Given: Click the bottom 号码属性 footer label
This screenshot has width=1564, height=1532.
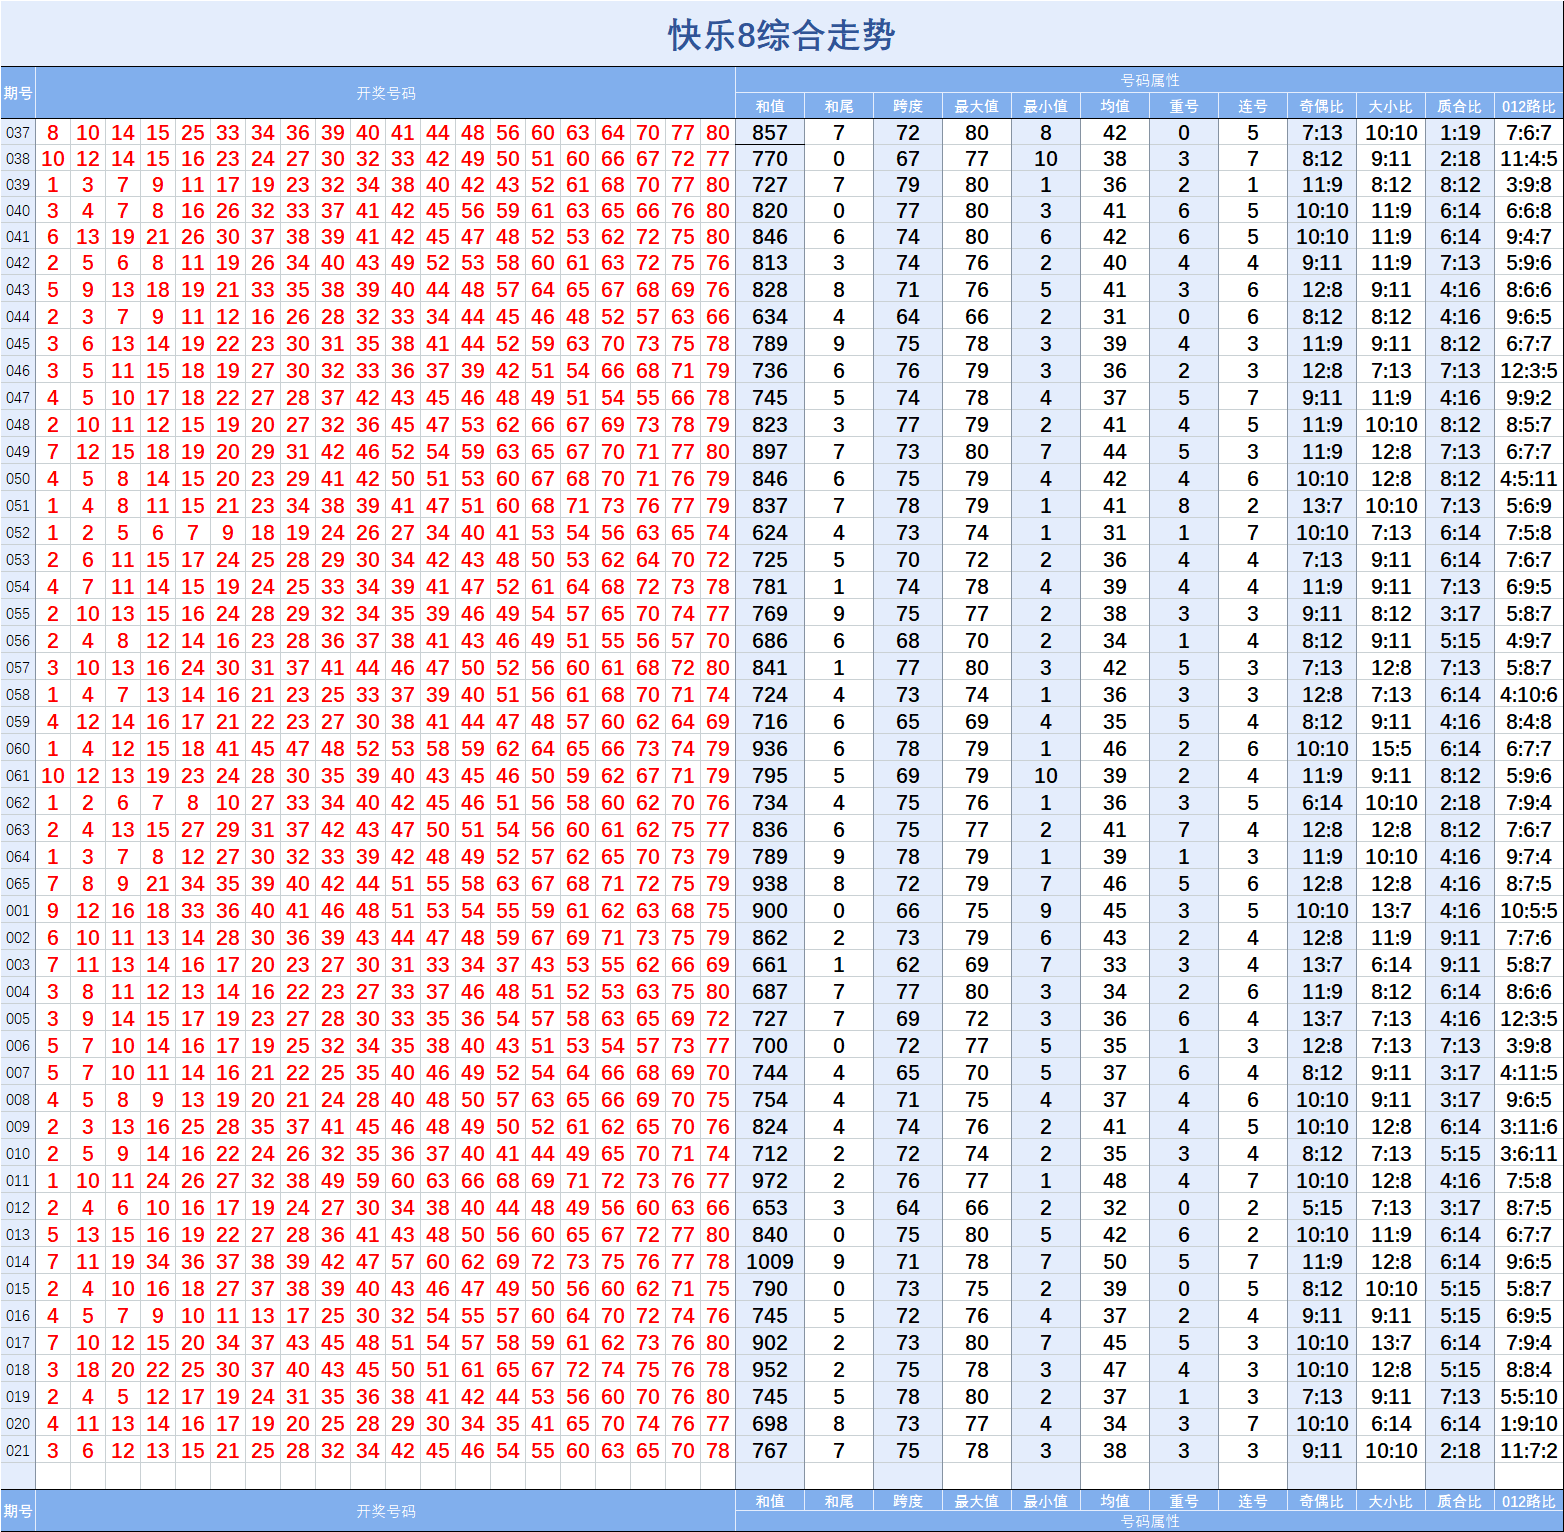Looking at the screenshot, I should [x=1150, y=1521].
